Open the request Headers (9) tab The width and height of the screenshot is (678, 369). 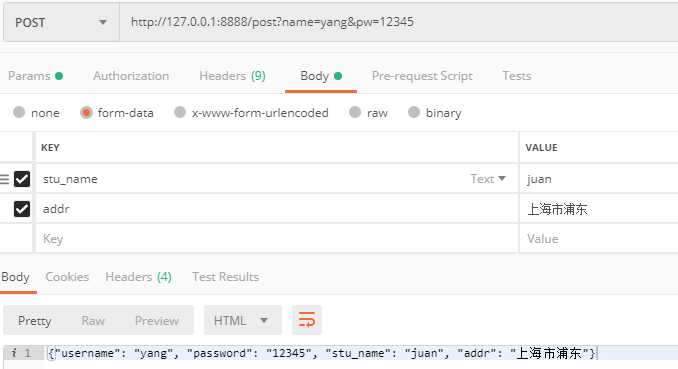pos(232,76)
